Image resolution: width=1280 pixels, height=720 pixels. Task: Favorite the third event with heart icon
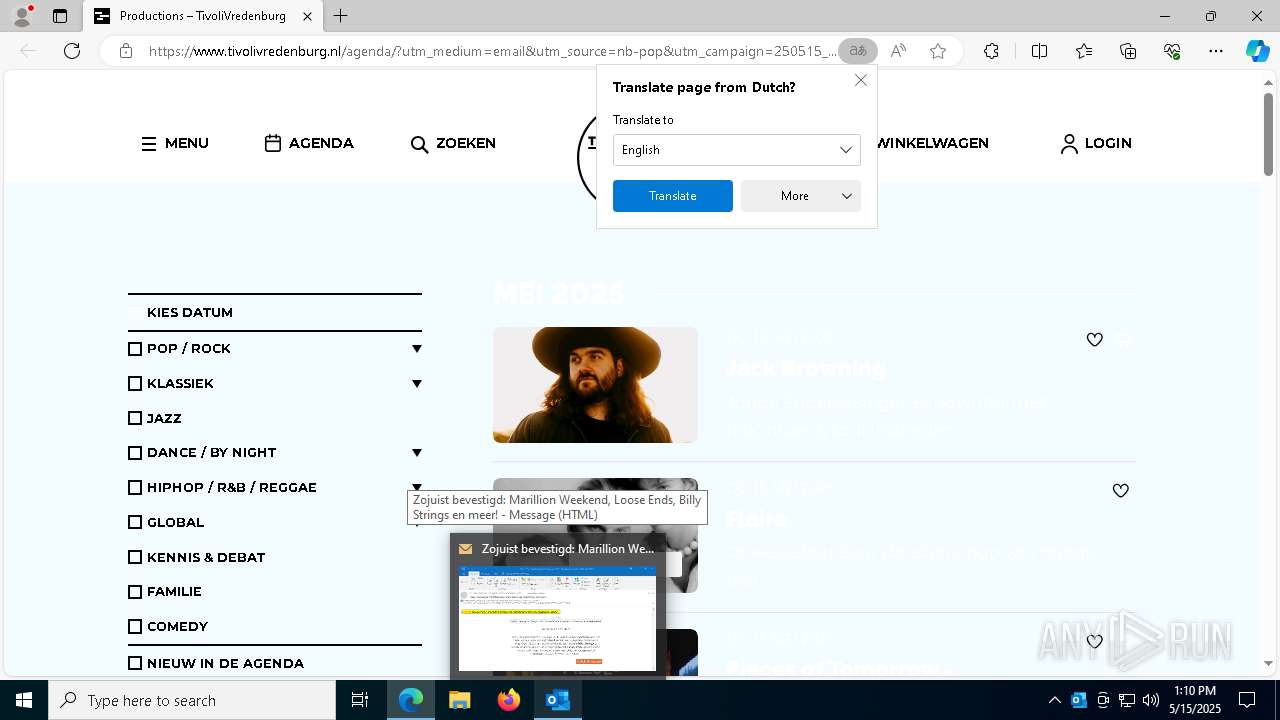coord(1095,641)
